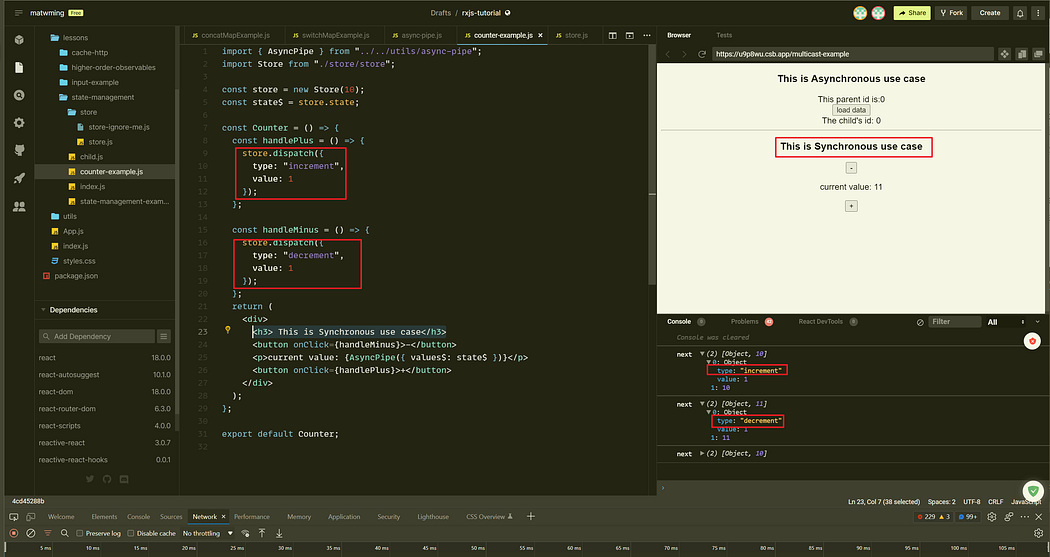This screenshot has width=1050, height=557.
Task: Switch to the store.js editor tab
Action: 572,35
